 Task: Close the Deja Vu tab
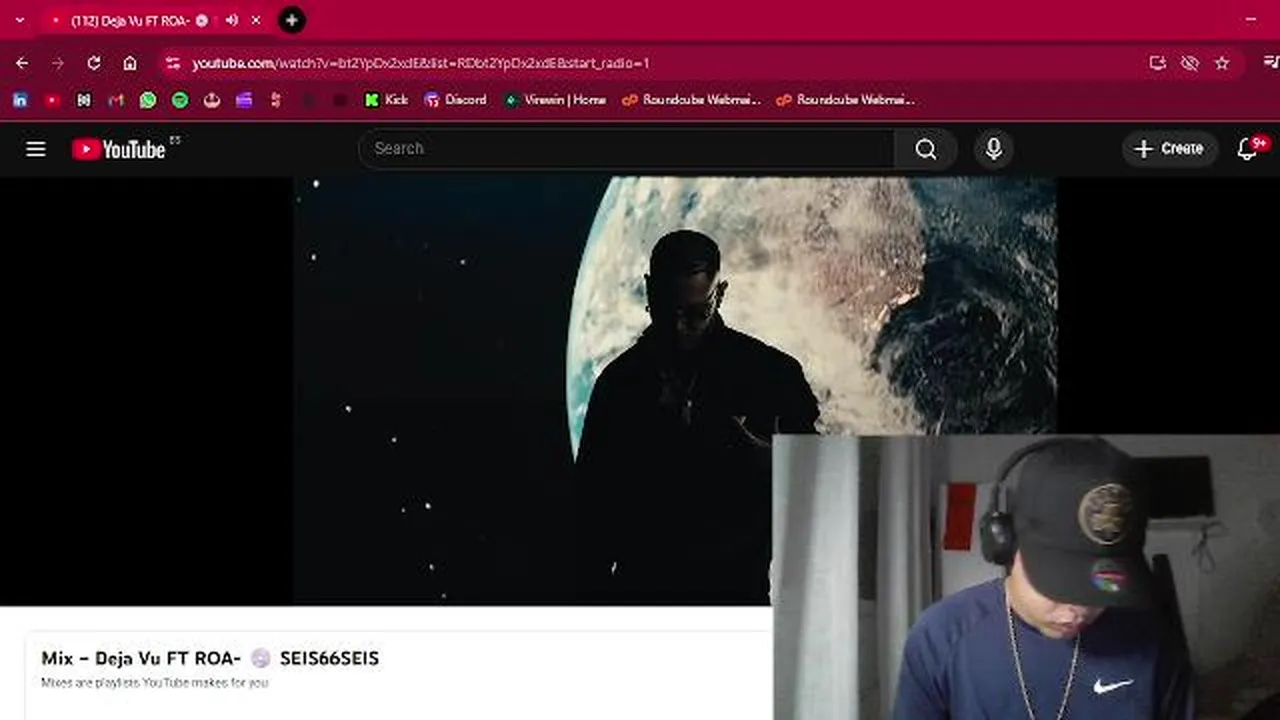pos(256,20)
